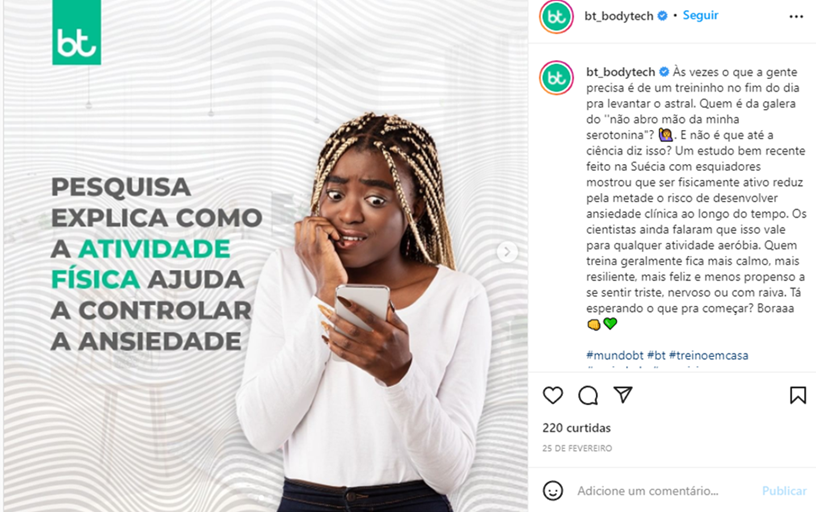
Task: Click the header bt_bodytech profile avatar
Action: pos(557,17)
